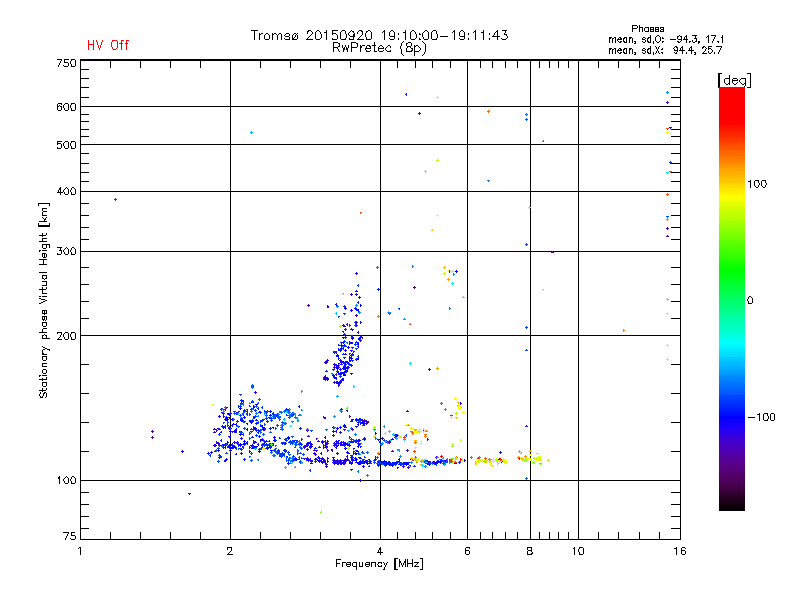Click the x-axis label 16 MHz
Viewport: 800px width, 600px height.
680,551
